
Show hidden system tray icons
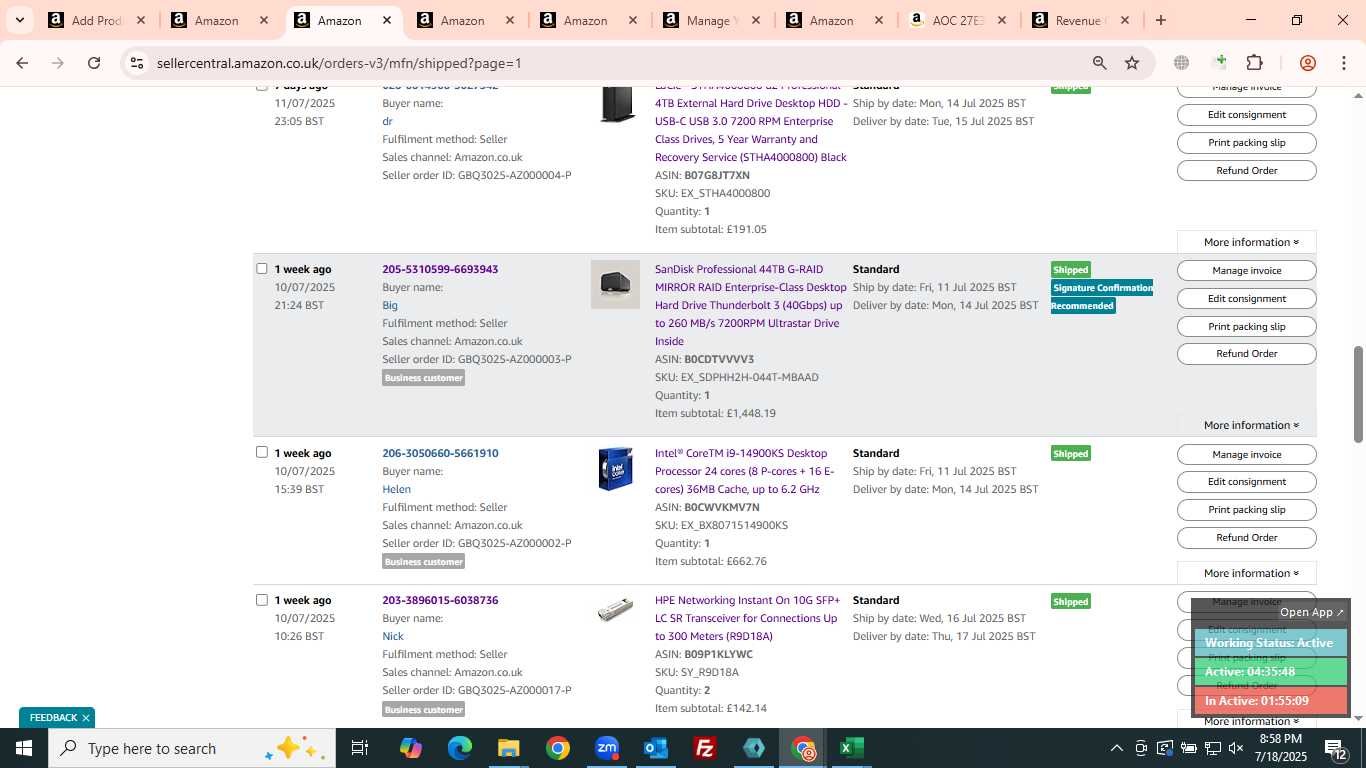point(1116,748)
